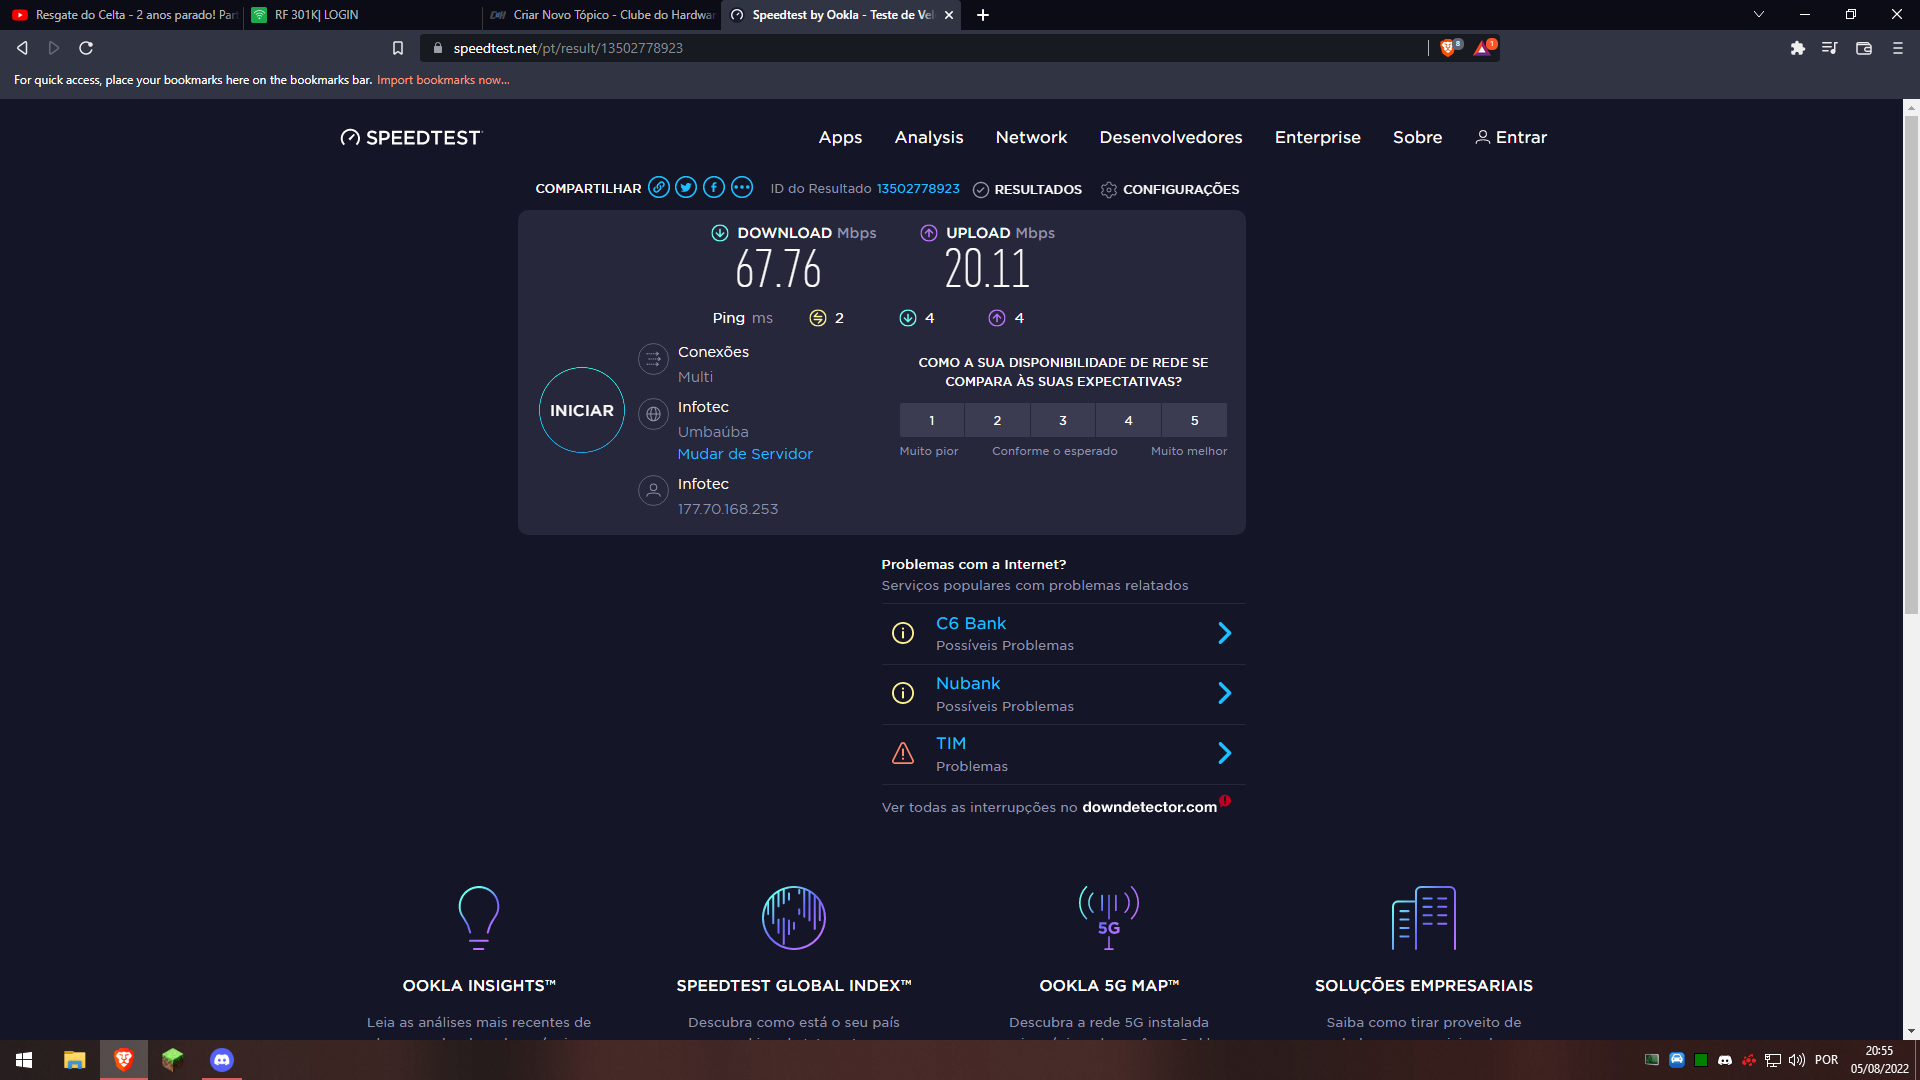Click Ookla 5G Map antenna icon

coord(1109,917)
